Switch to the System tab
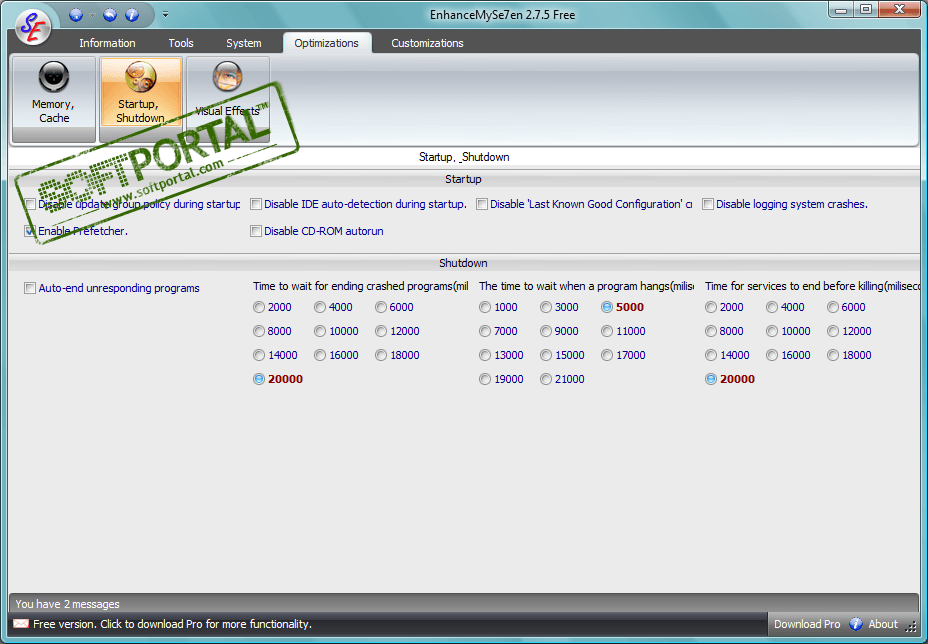Screen dimensions: 928x644 pyautogui.click(x=243, y=43)
